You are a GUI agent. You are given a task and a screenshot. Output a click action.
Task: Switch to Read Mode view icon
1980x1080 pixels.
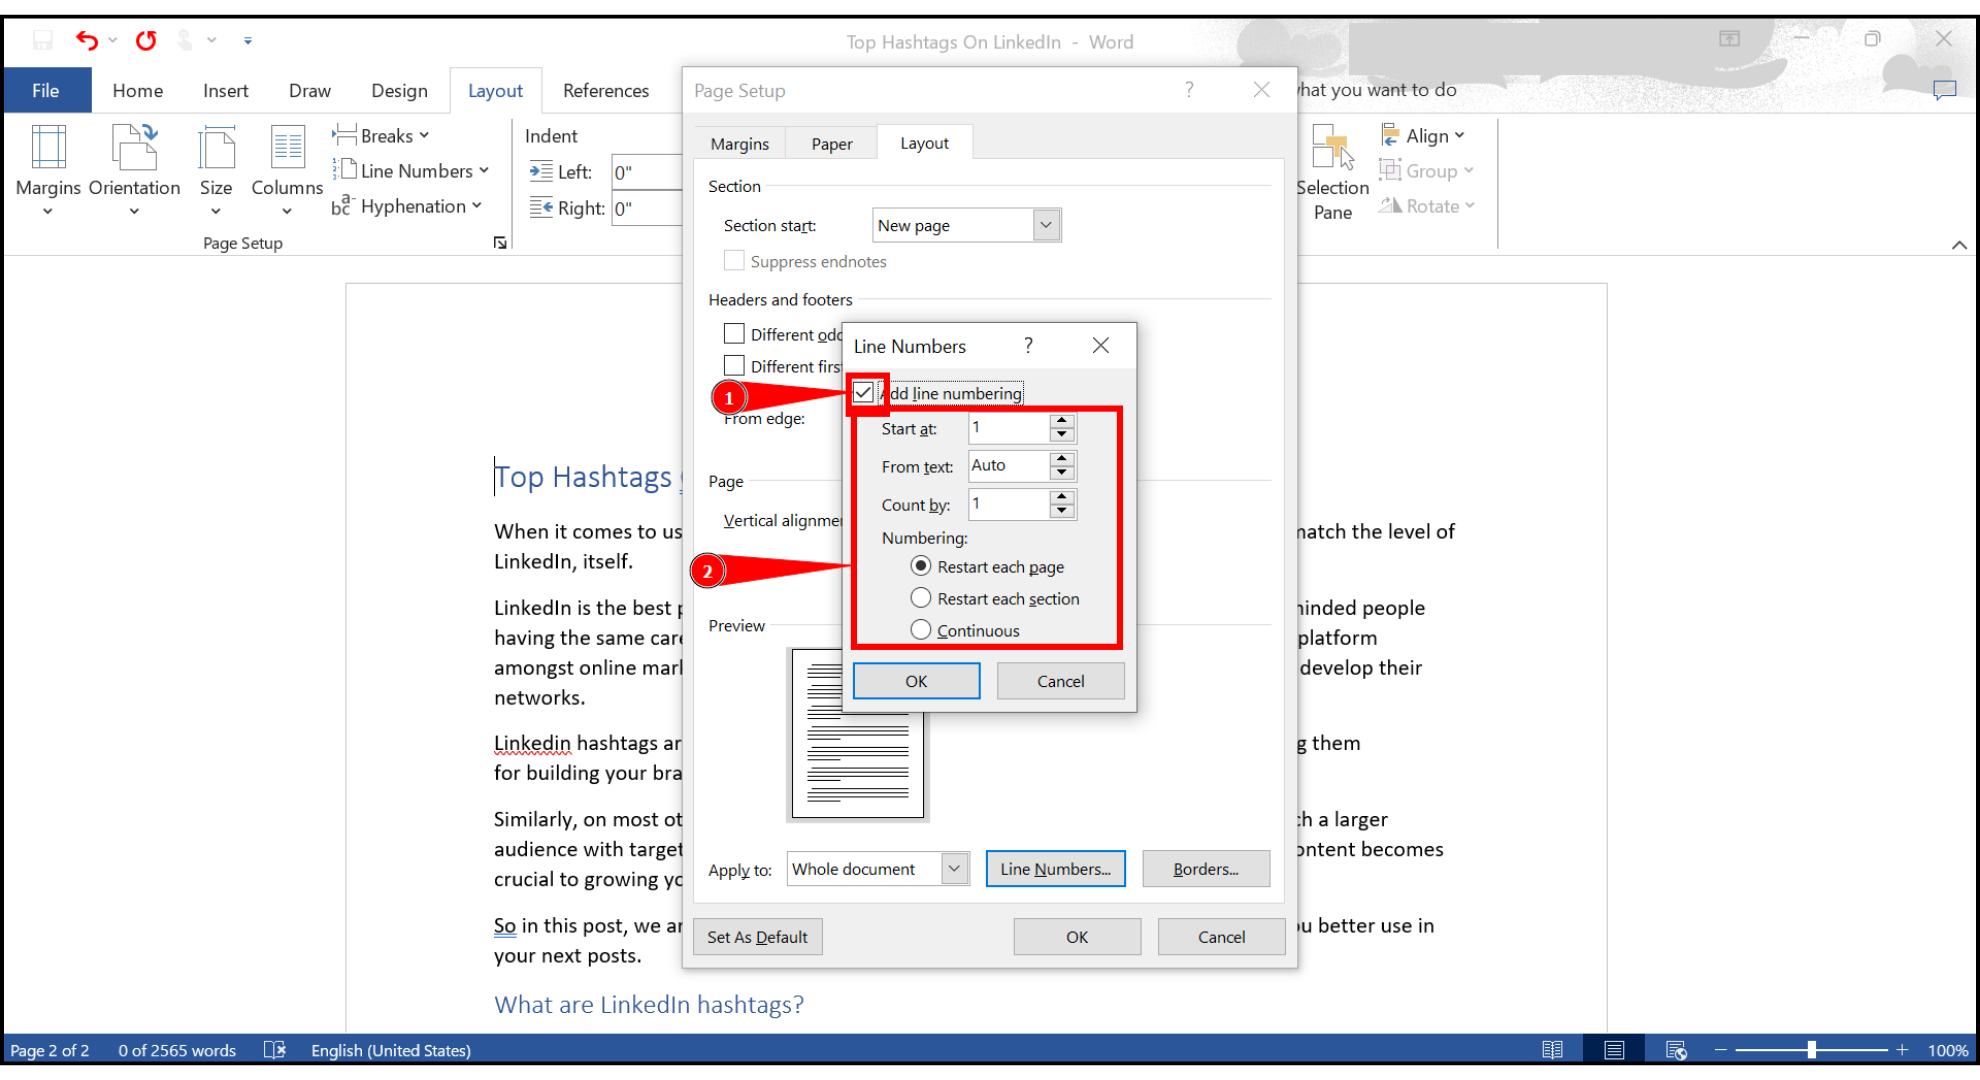[1552, 1050]
